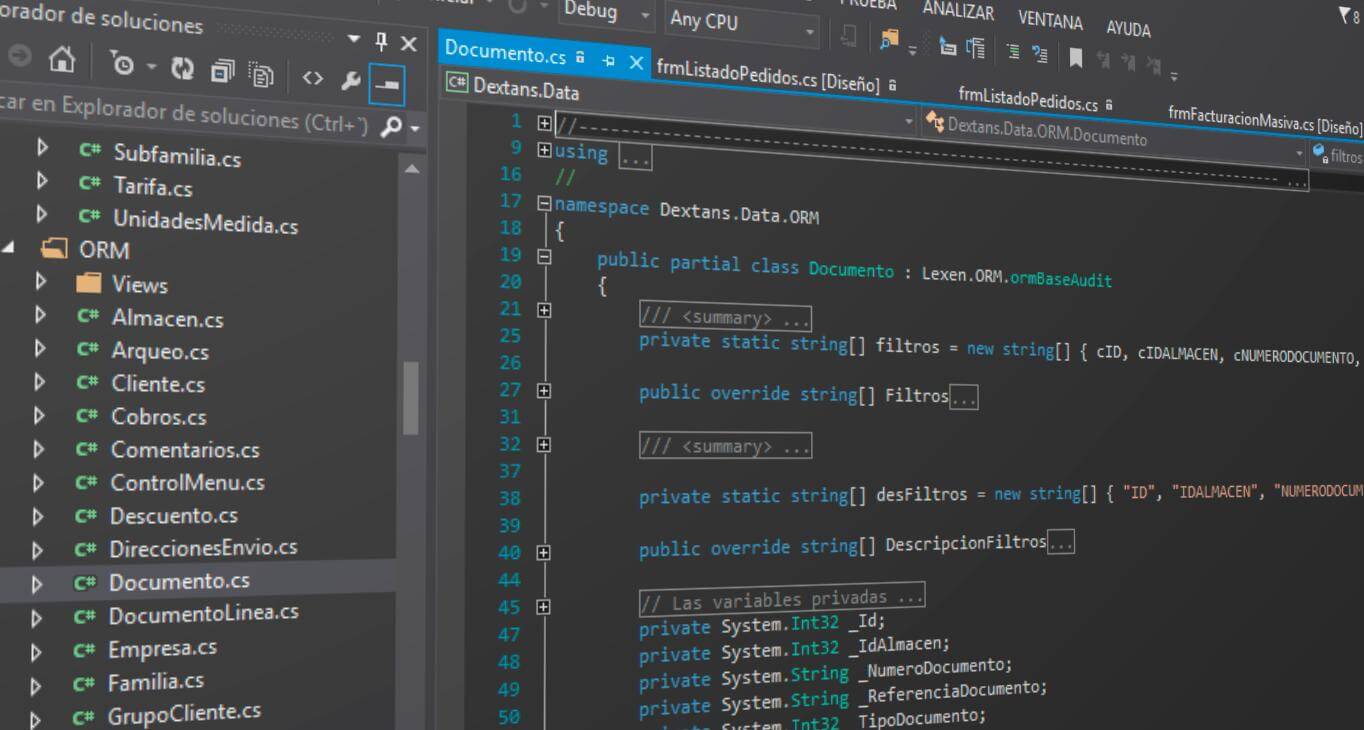Select Subfamilia.cs in Solution Explorer
This screenshot has height=730, width=1364.
pyautogui.click(x=177, y=156)
